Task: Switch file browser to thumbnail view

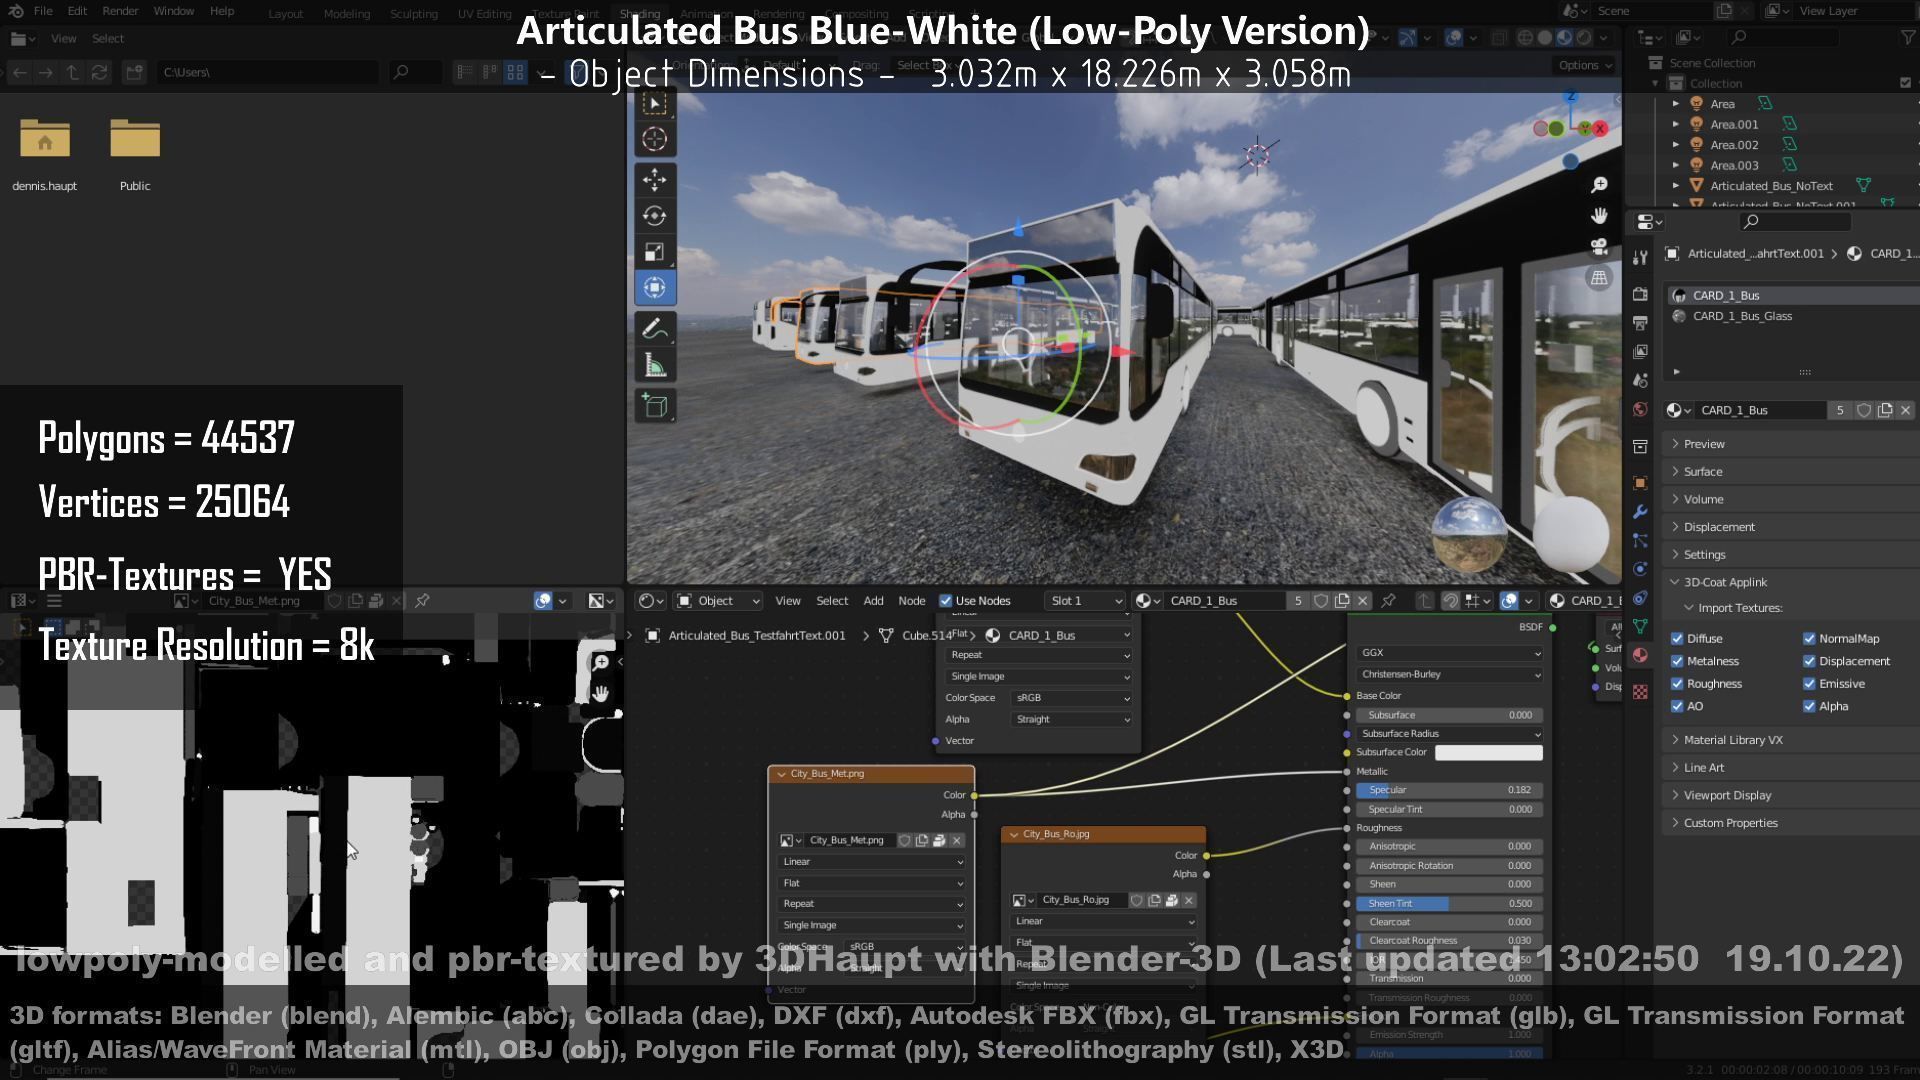Action: pos(515,72)
